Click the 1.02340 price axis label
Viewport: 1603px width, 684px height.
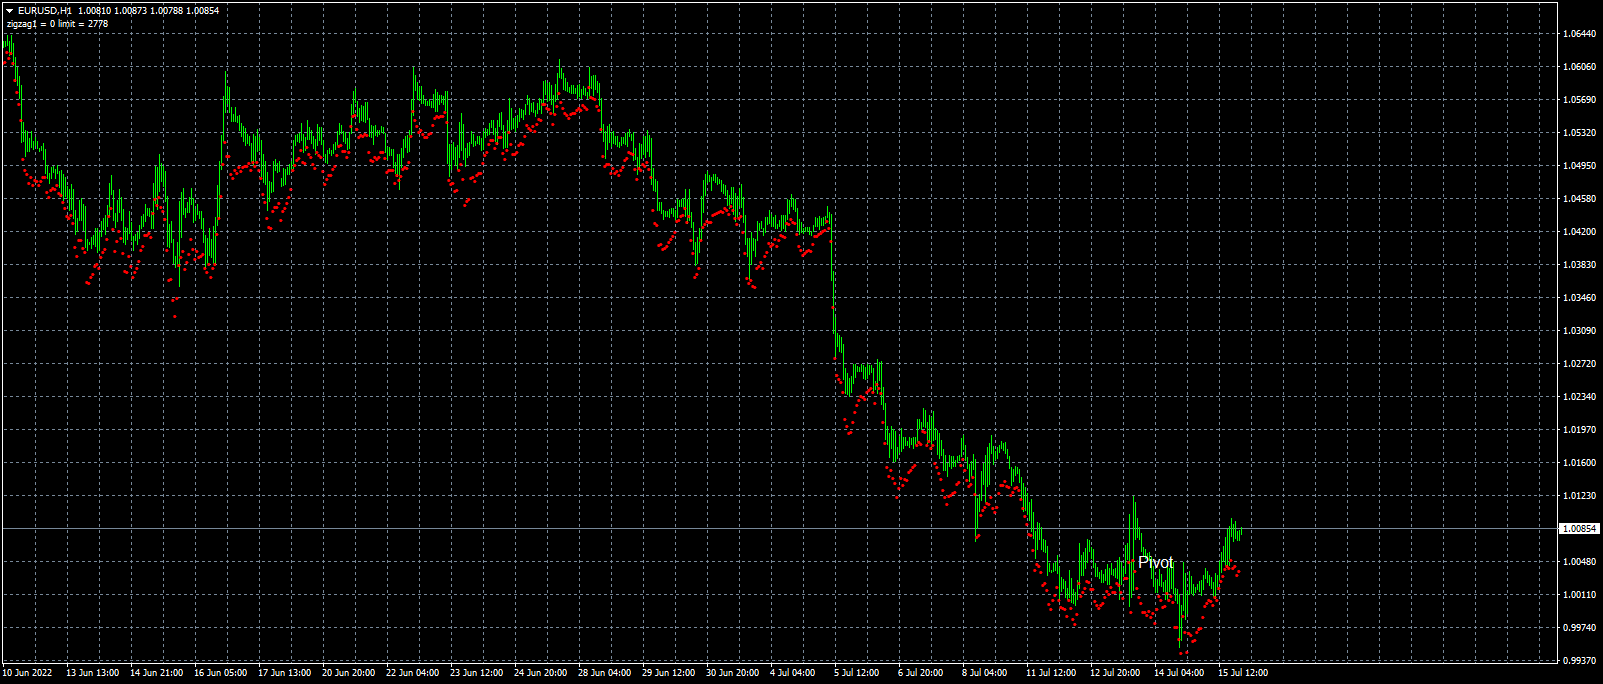pos(1579,396)
